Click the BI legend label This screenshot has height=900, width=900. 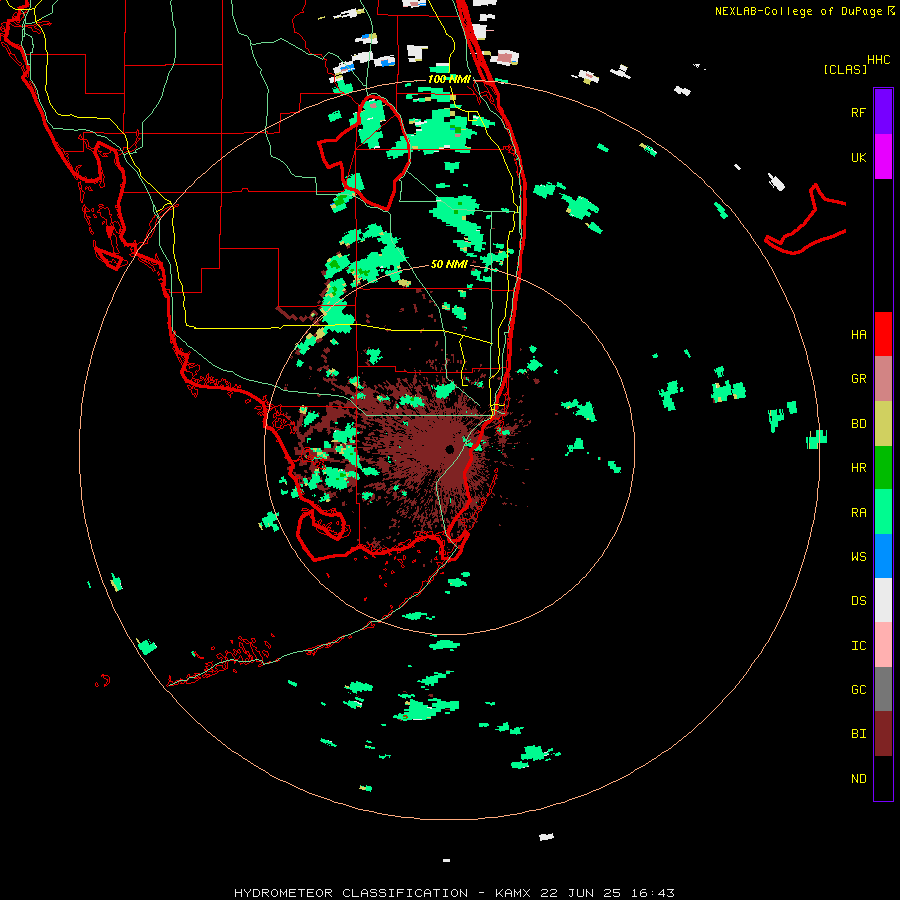(x=858, y=734)
